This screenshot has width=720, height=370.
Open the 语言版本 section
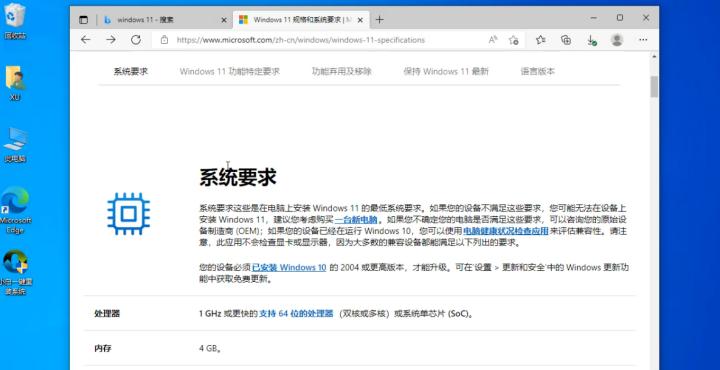(537, 72)
